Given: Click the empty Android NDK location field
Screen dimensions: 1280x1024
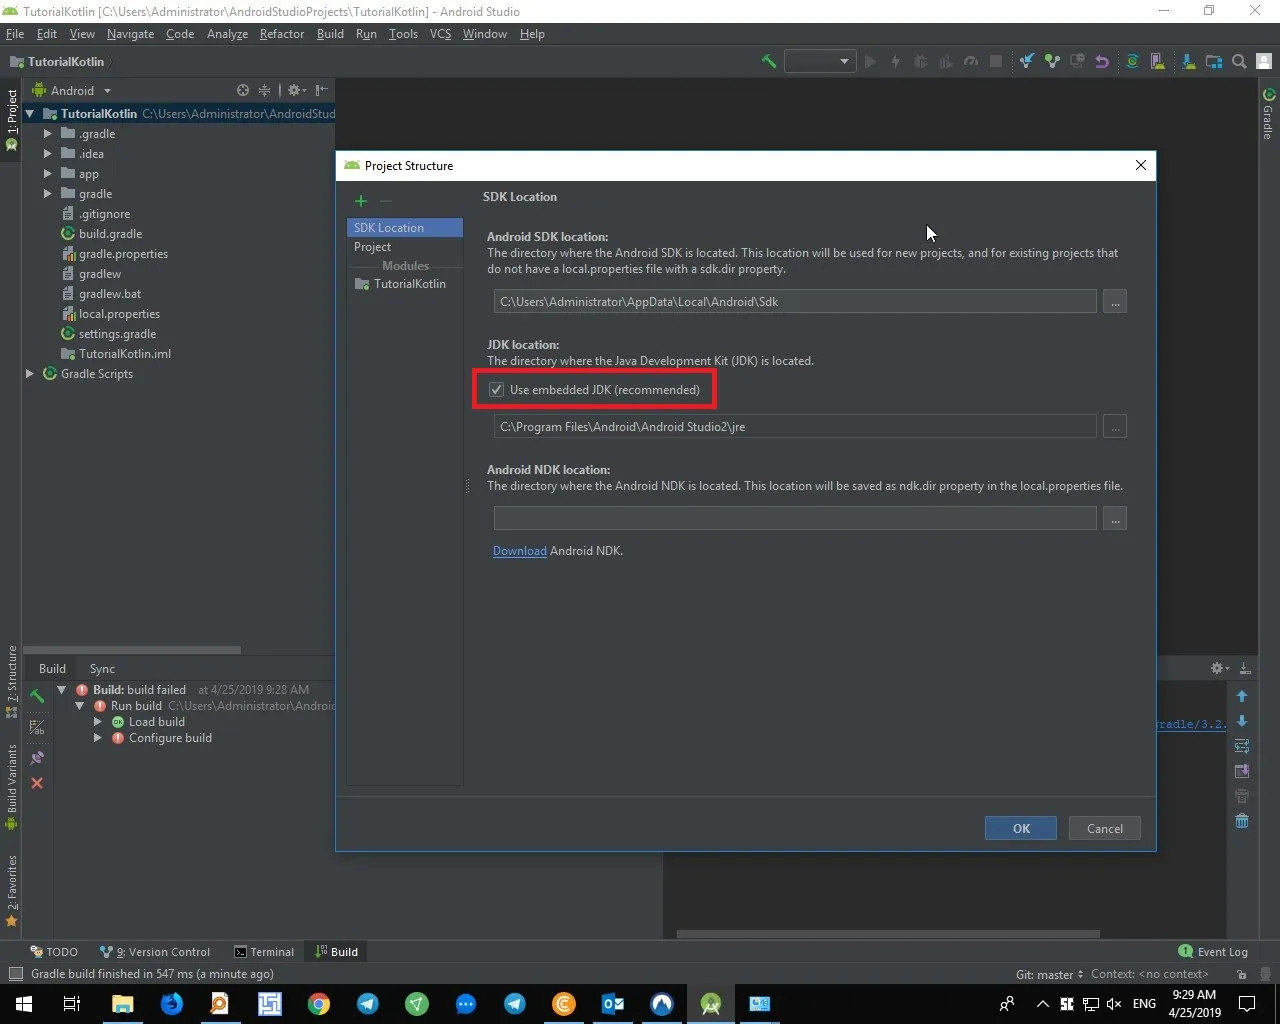Looking at the screenshot, I should (795, 518).
